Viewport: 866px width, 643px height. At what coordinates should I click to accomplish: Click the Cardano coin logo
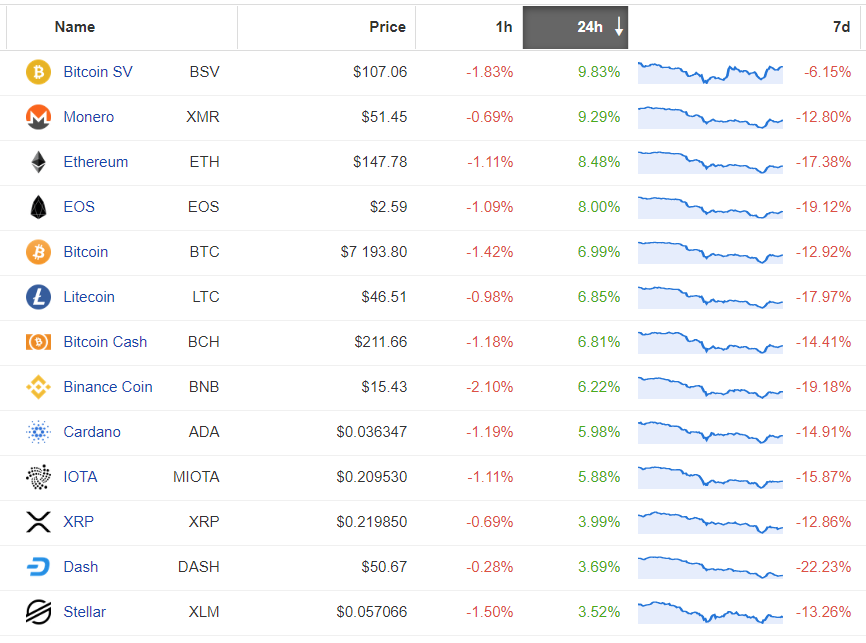point(38,432)
